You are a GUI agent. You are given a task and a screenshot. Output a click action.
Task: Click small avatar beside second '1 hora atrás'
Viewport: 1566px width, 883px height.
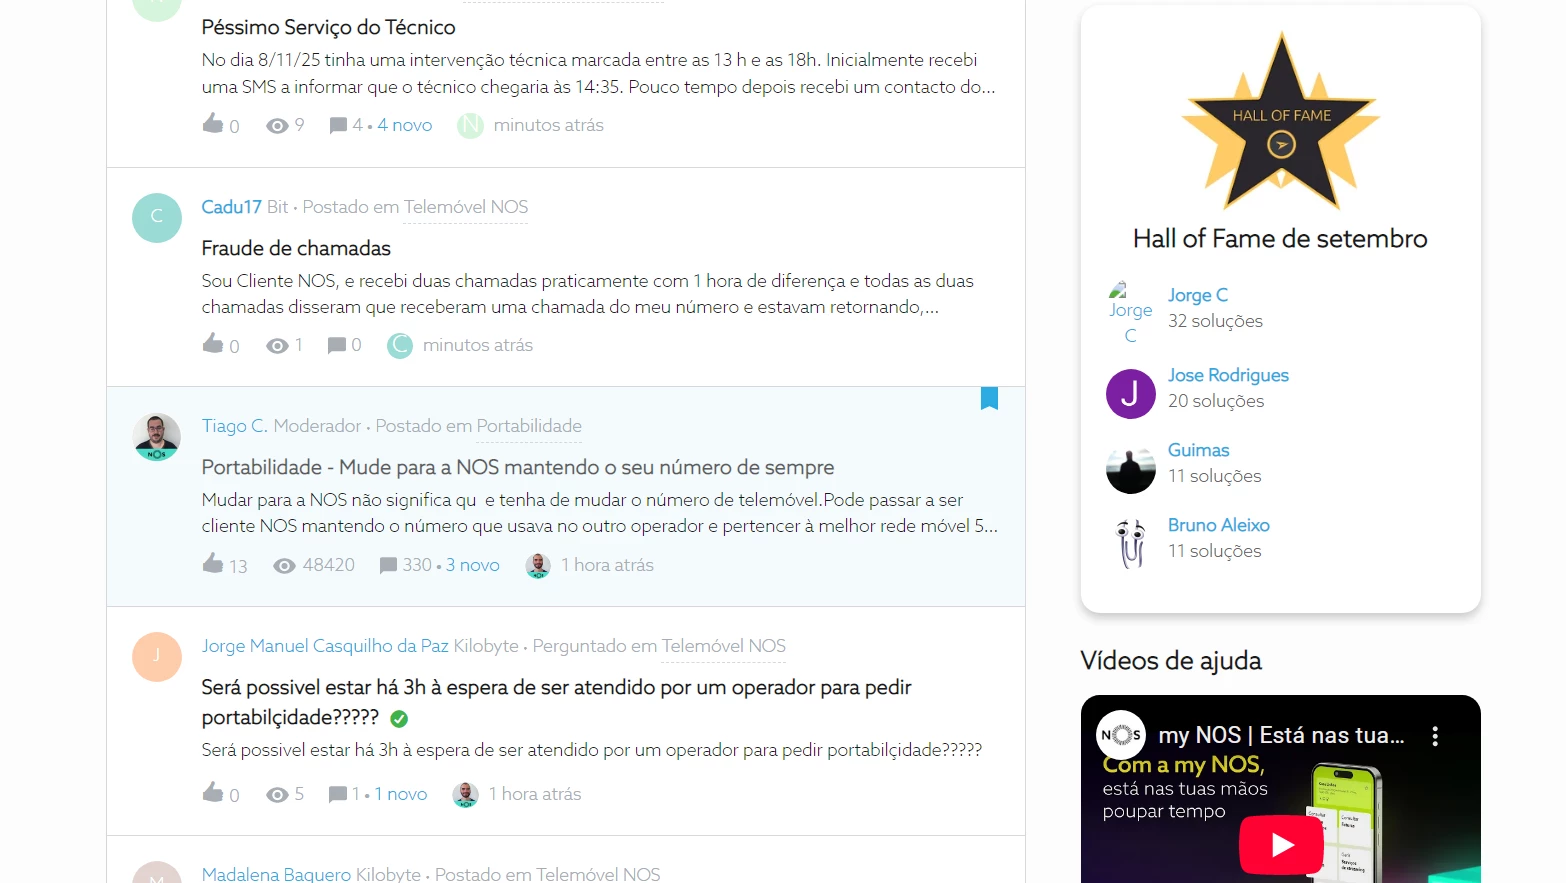[465, 795]
